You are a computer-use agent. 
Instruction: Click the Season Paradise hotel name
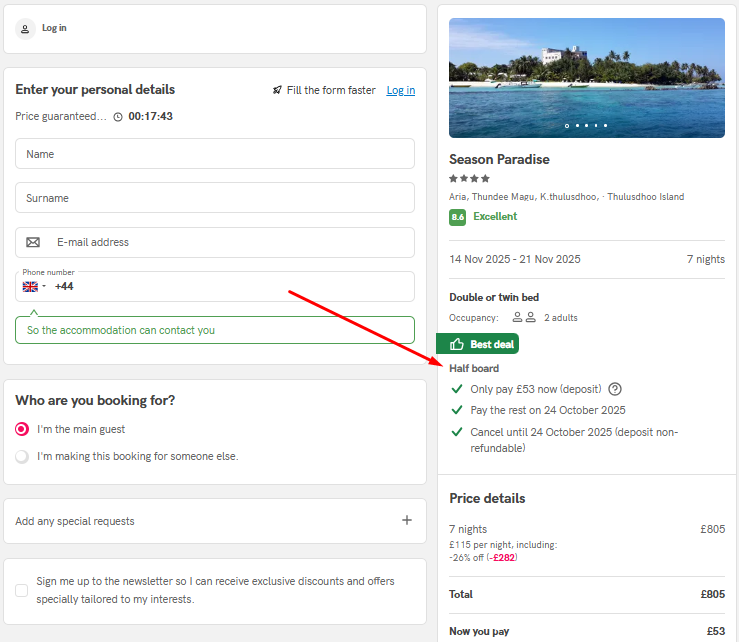pyautogui.click(x=499, y=159)
